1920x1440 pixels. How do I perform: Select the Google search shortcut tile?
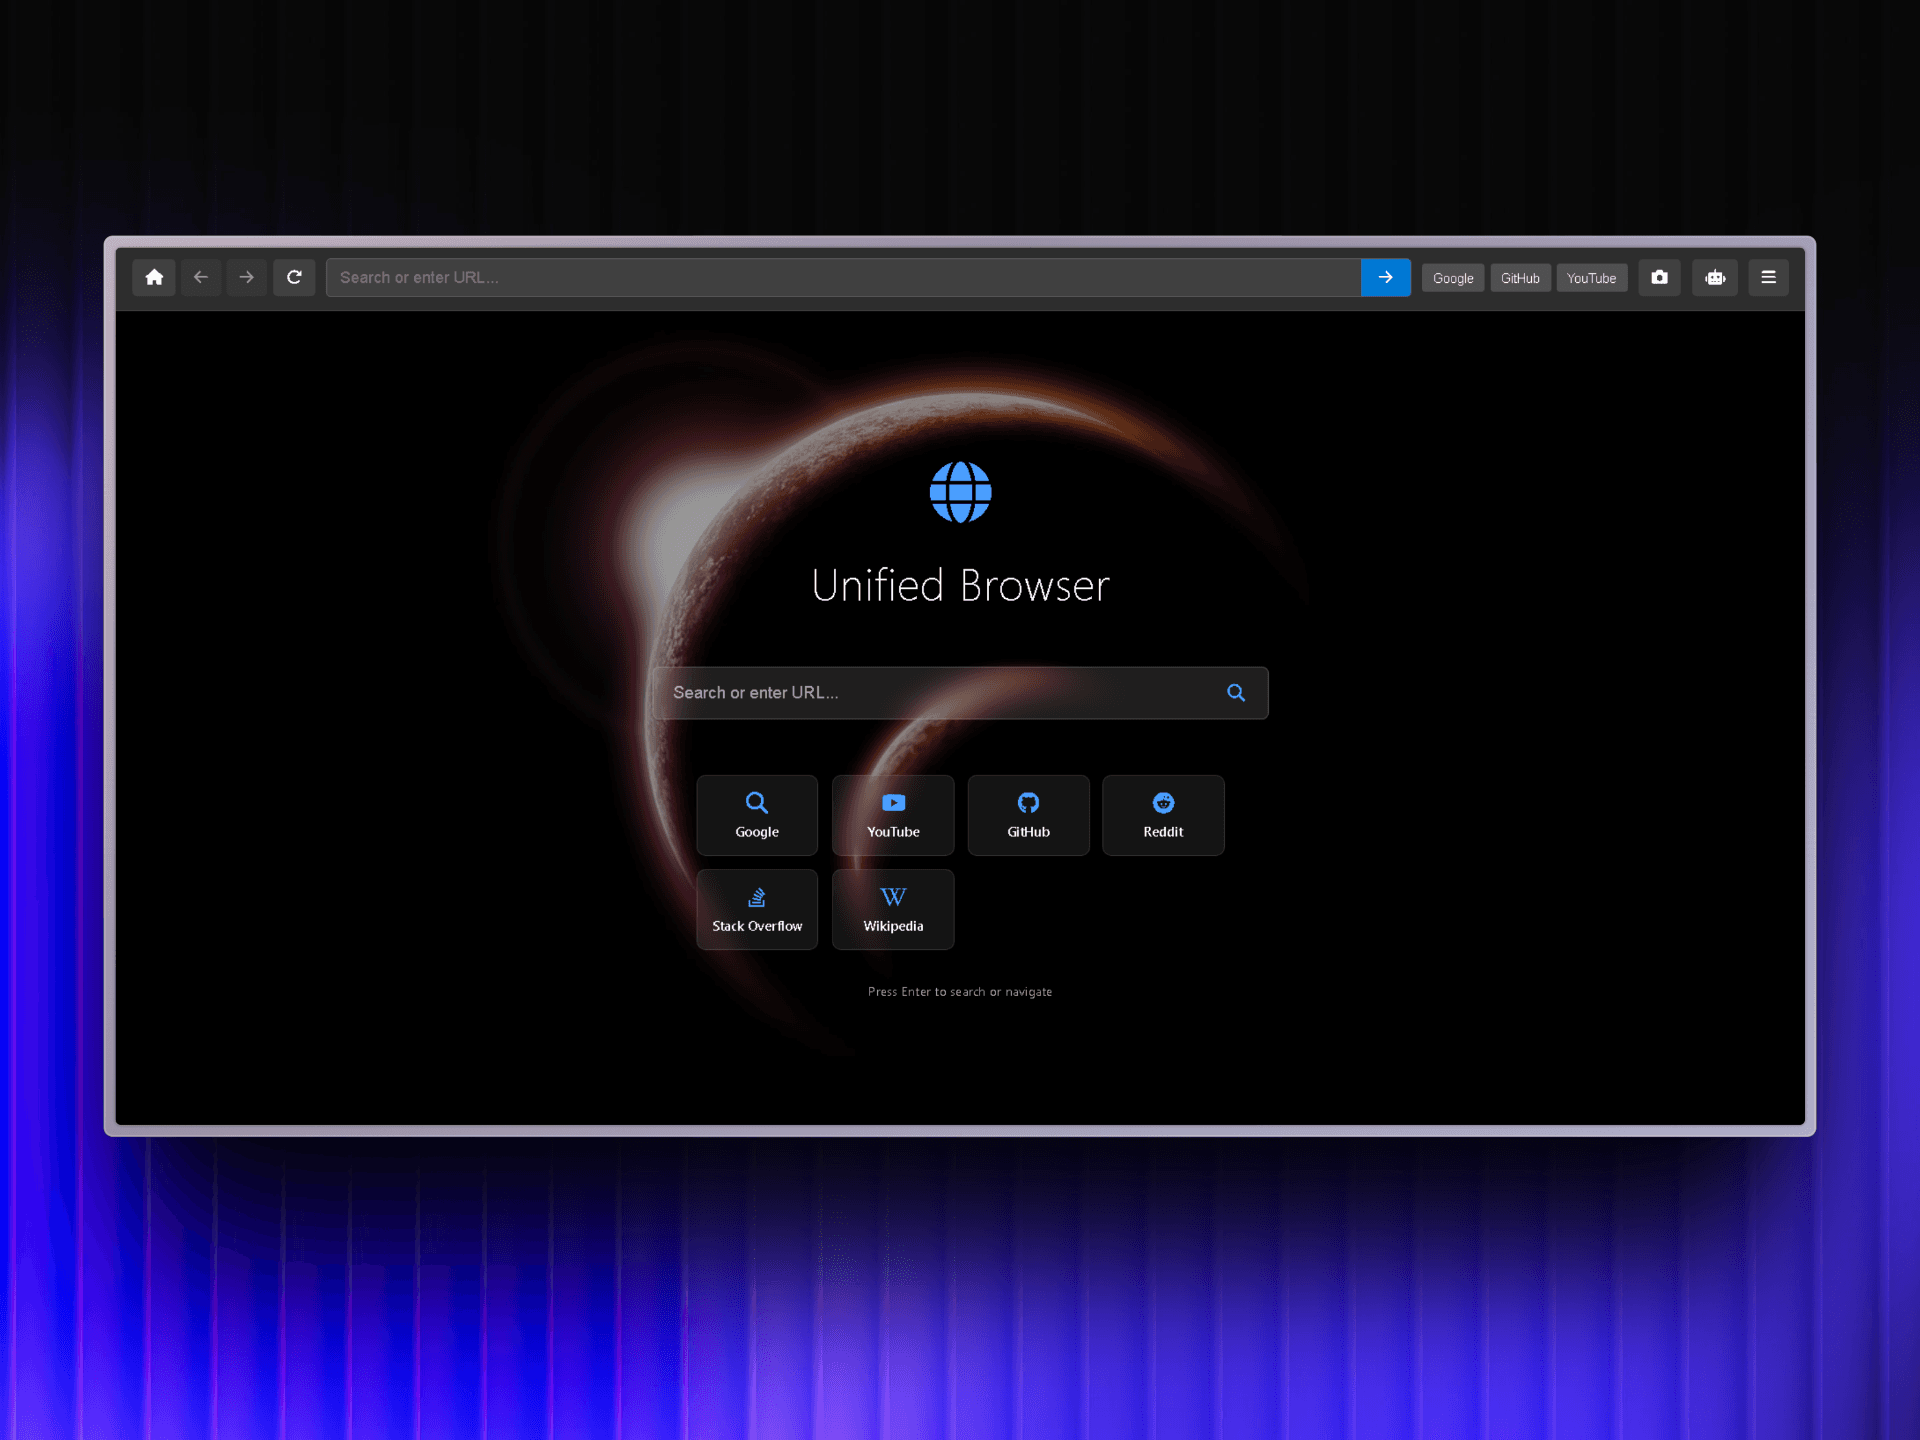(x=757, y=815)
